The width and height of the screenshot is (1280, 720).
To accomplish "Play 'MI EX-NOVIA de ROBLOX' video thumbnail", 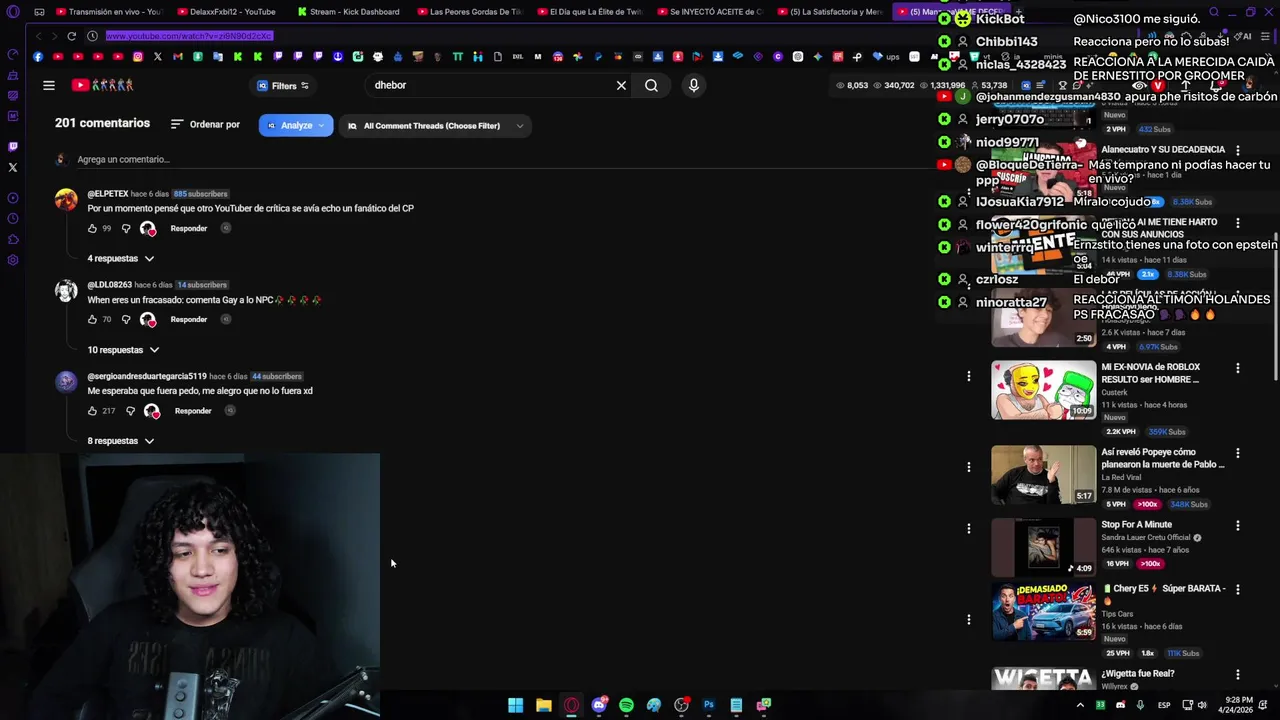I will coord(1043,390).
